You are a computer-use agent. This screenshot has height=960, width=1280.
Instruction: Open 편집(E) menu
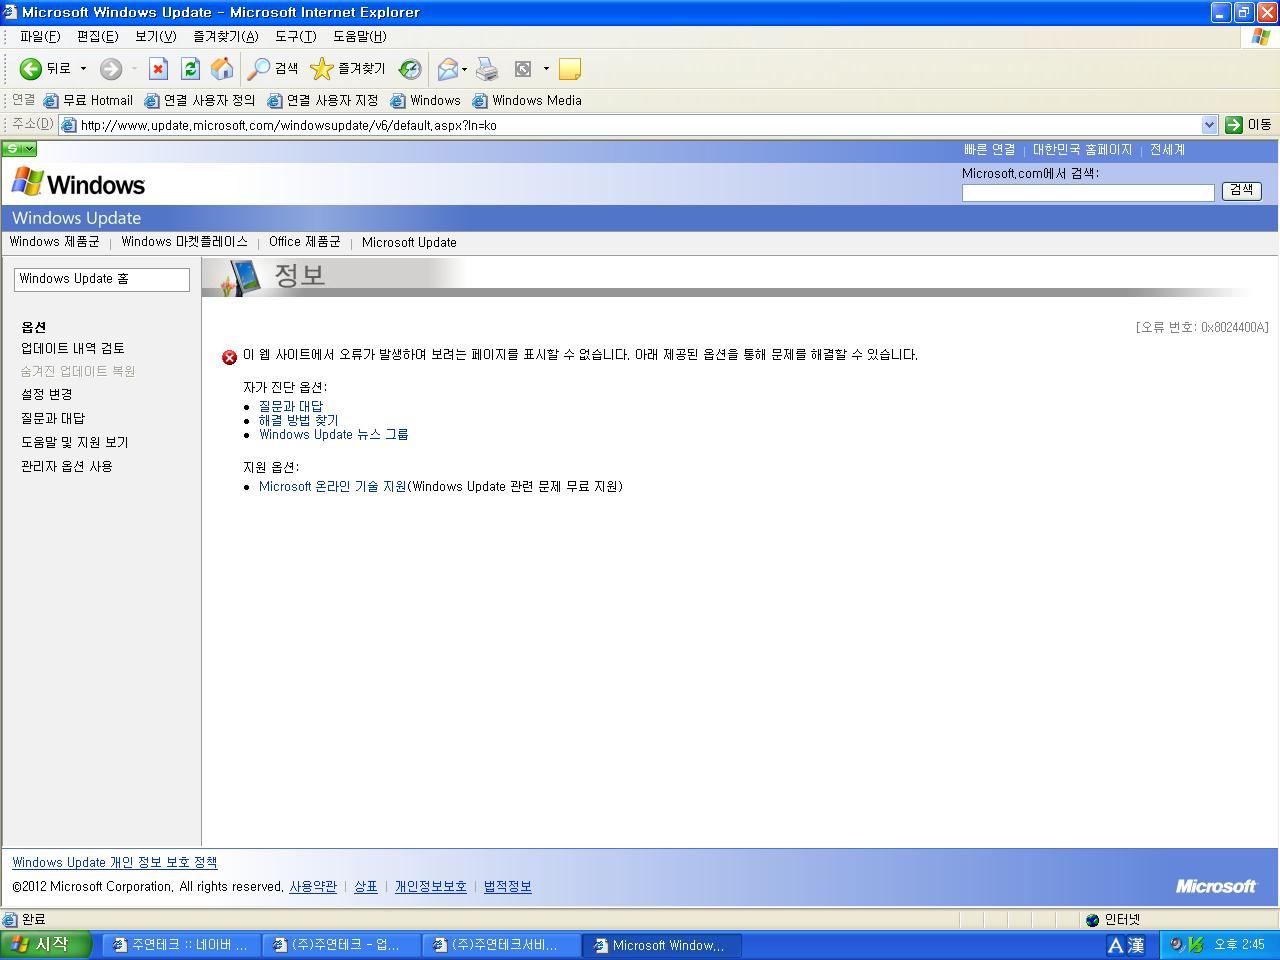pos(97,36)
